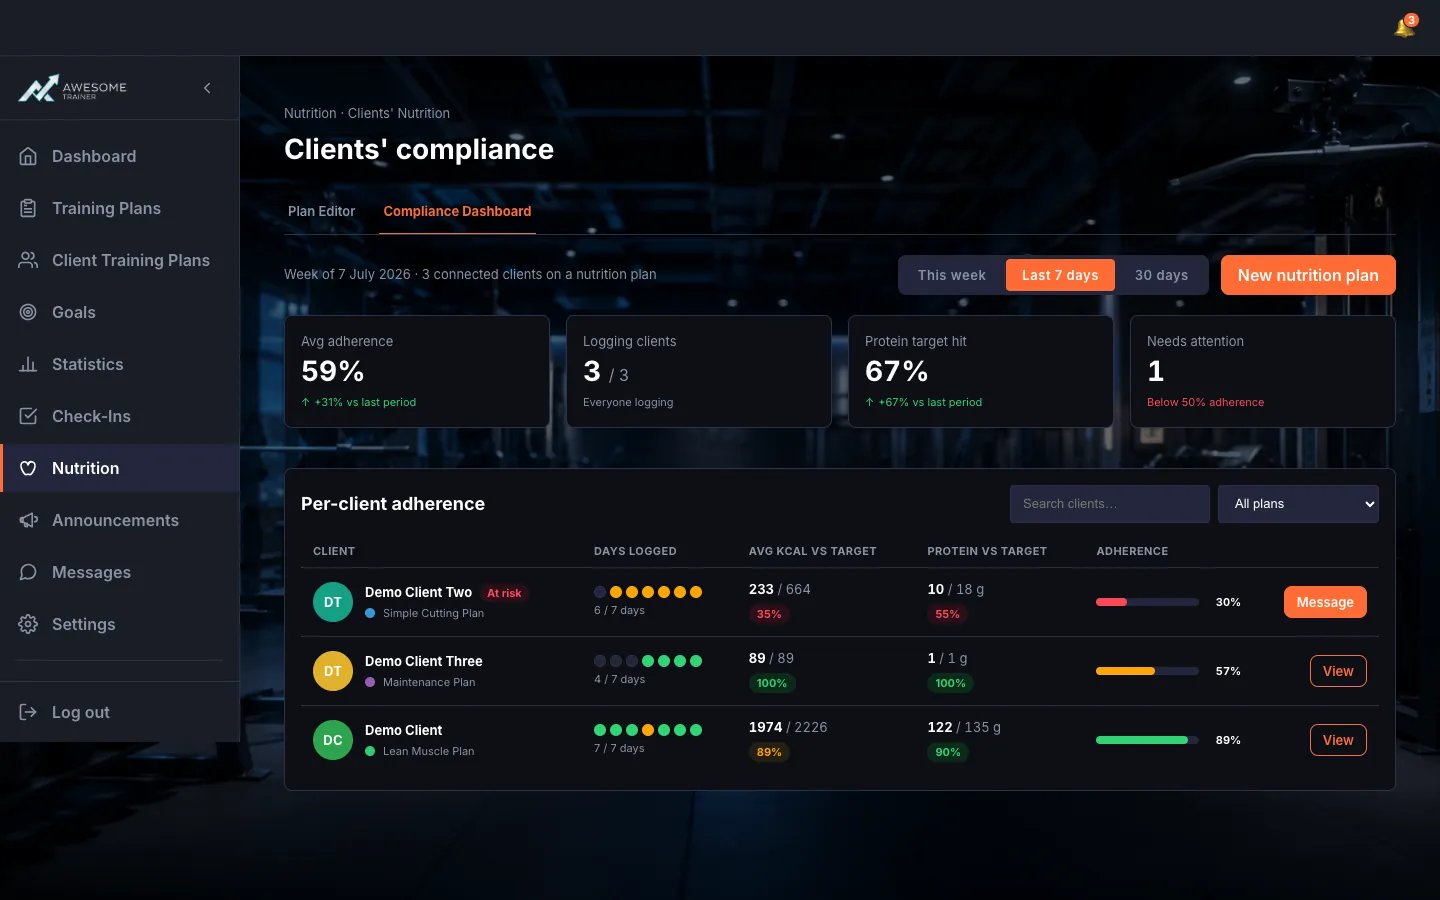
Task: Click the 55% protein badge
Action: 947,614
